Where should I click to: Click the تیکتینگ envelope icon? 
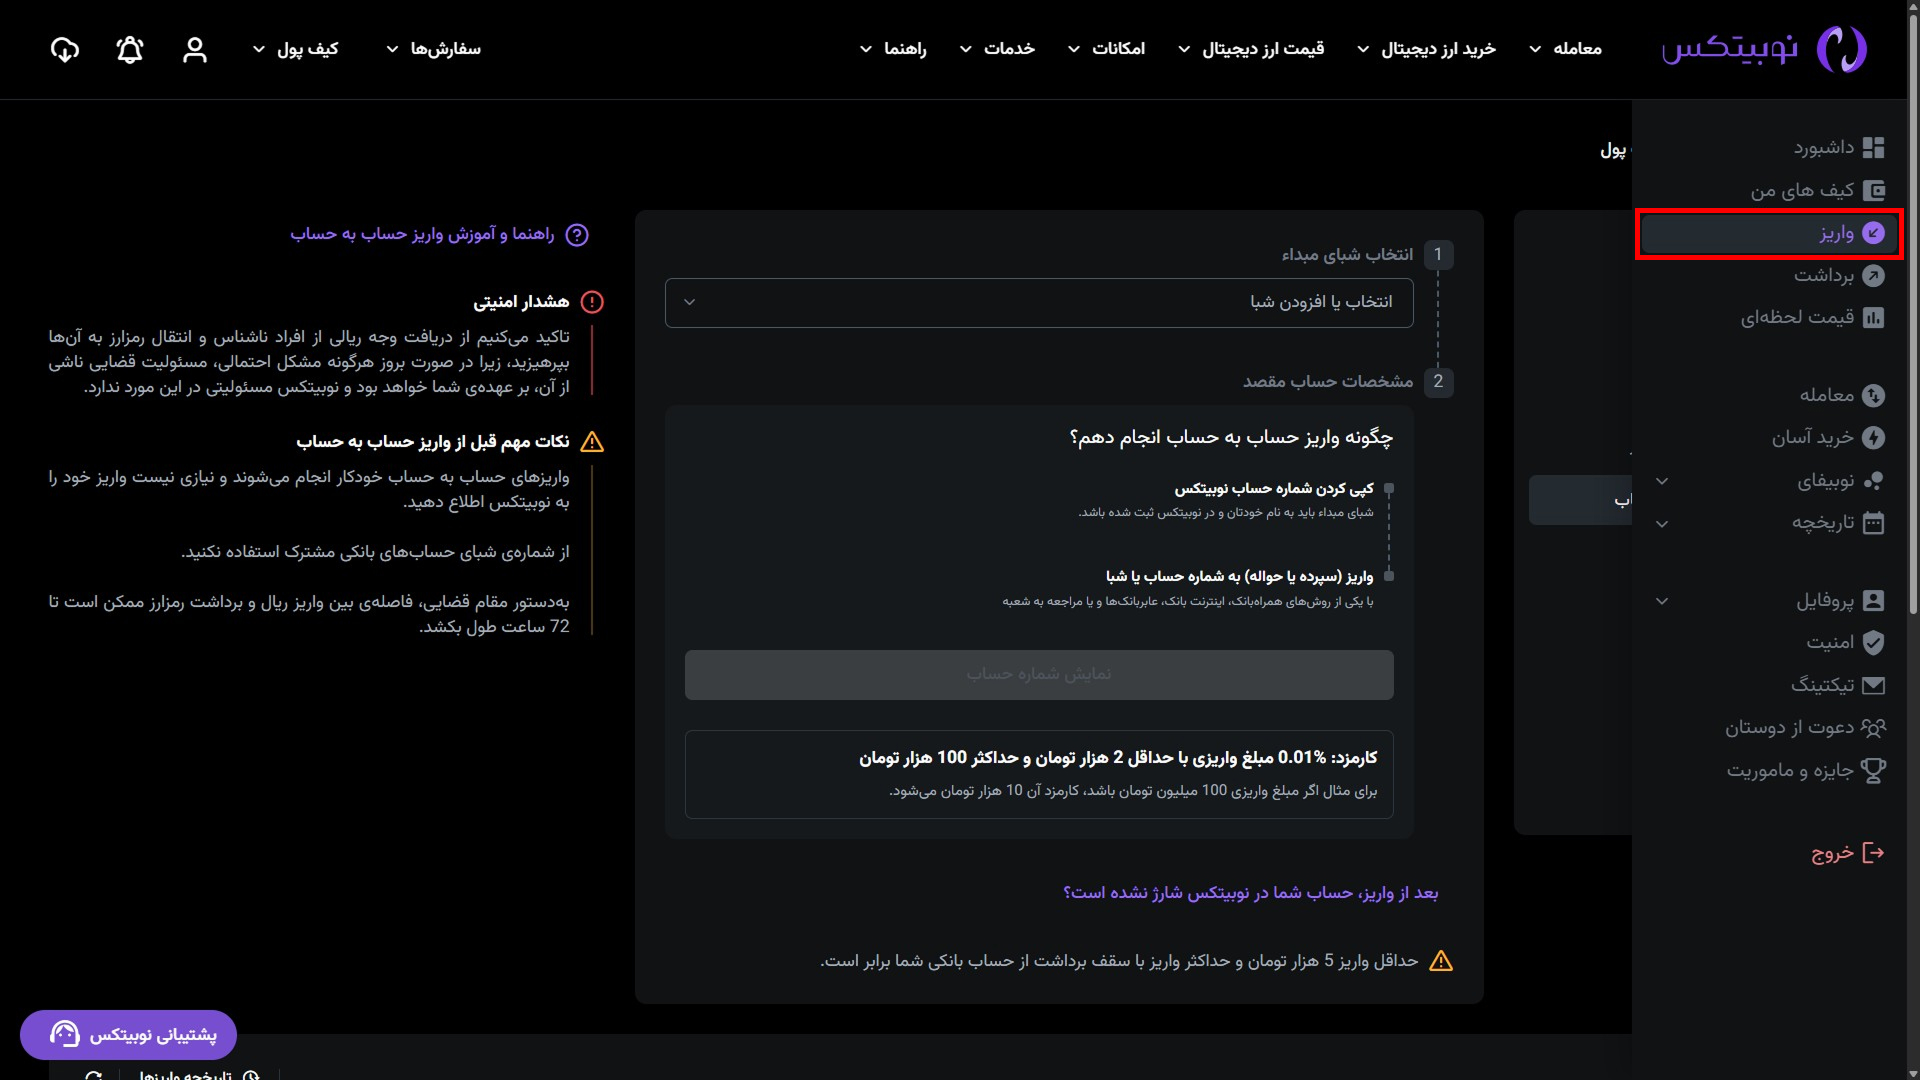(x=1874, y=685)
